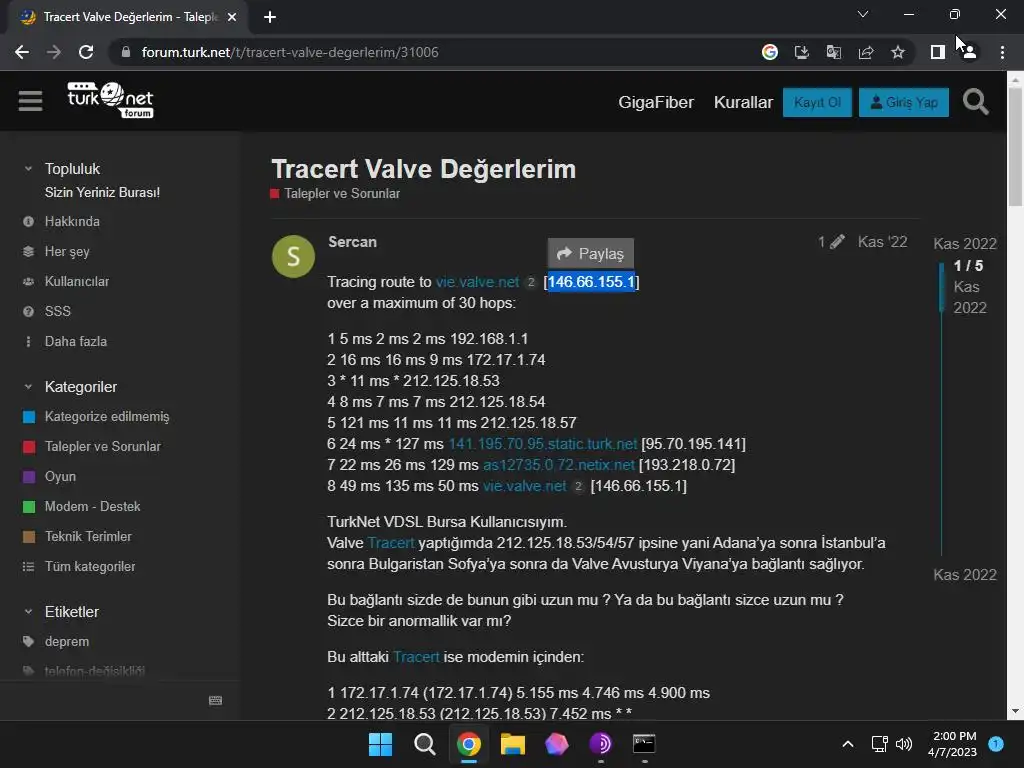Click the edit pencil icon on Sercan's post

pyautogui.click(x=837, y=242)
